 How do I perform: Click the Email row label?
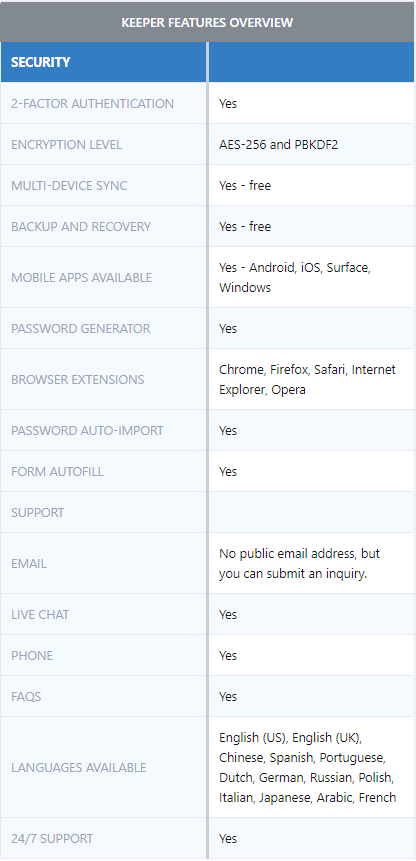pos(29,563)
